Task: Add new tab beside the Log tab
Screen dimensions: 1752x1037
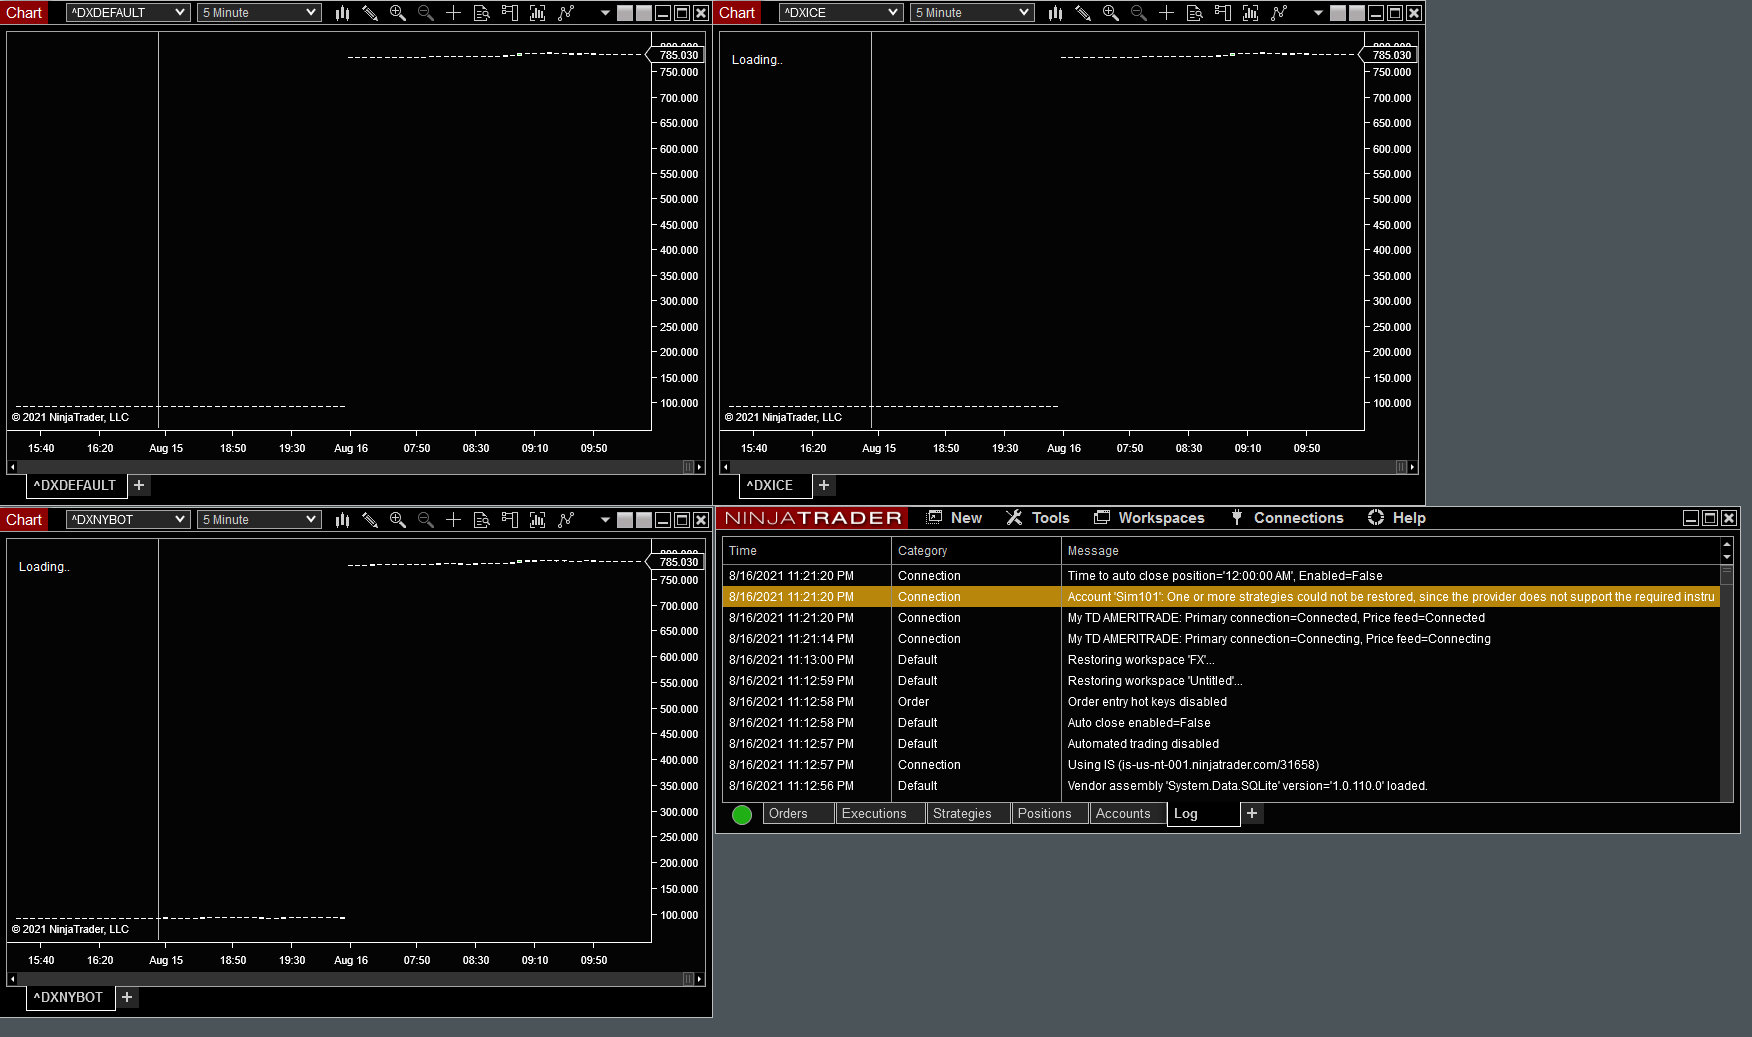Action: pyautogui.click(x=1252, y=814)
